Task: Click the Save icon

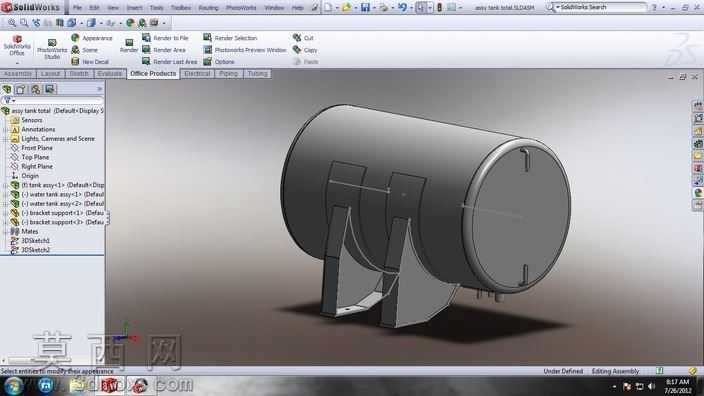Action: [365, 7]
